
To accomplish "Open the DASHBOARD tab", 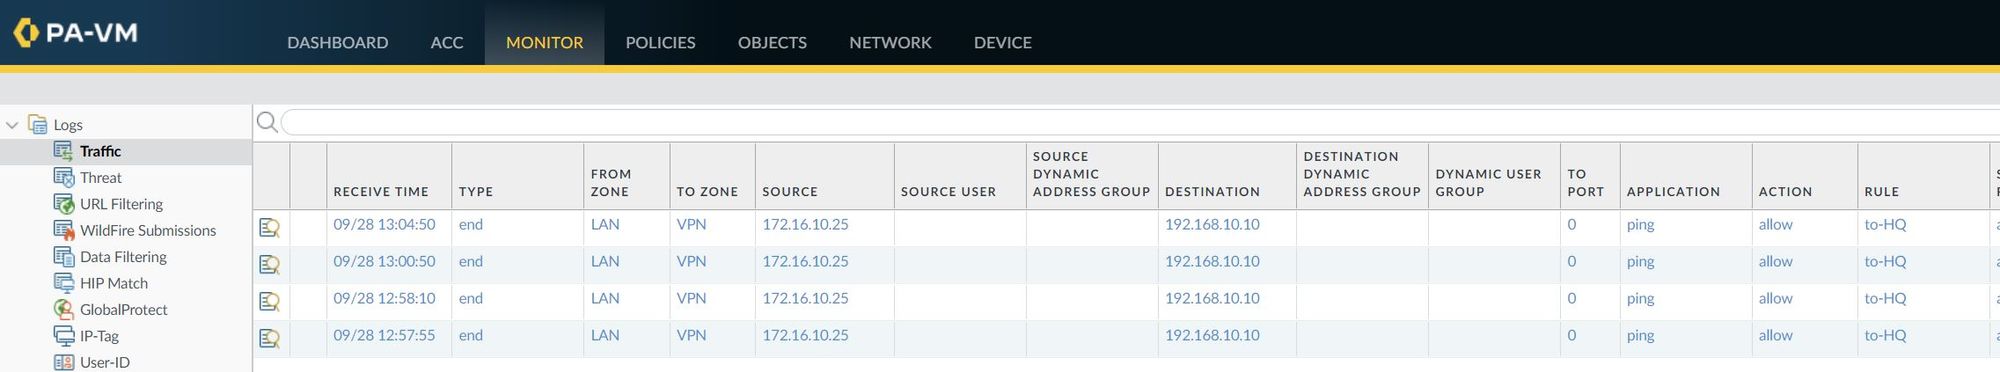I will pos(337,42).
